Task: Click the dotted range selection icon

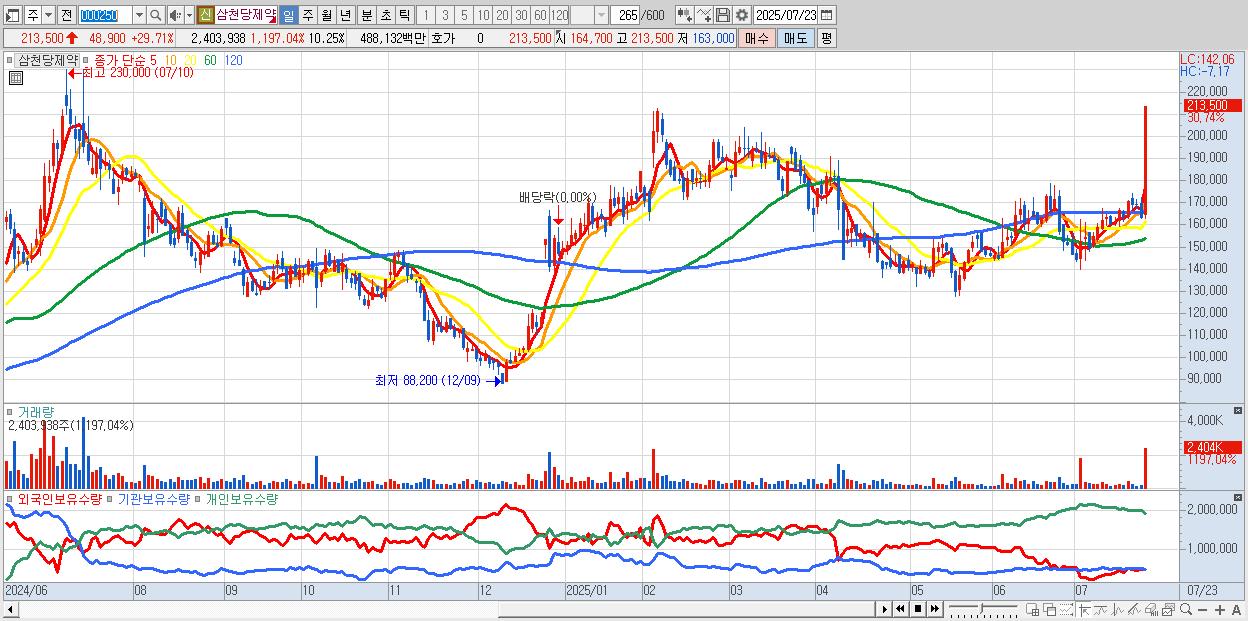Action: [1066, 610]
